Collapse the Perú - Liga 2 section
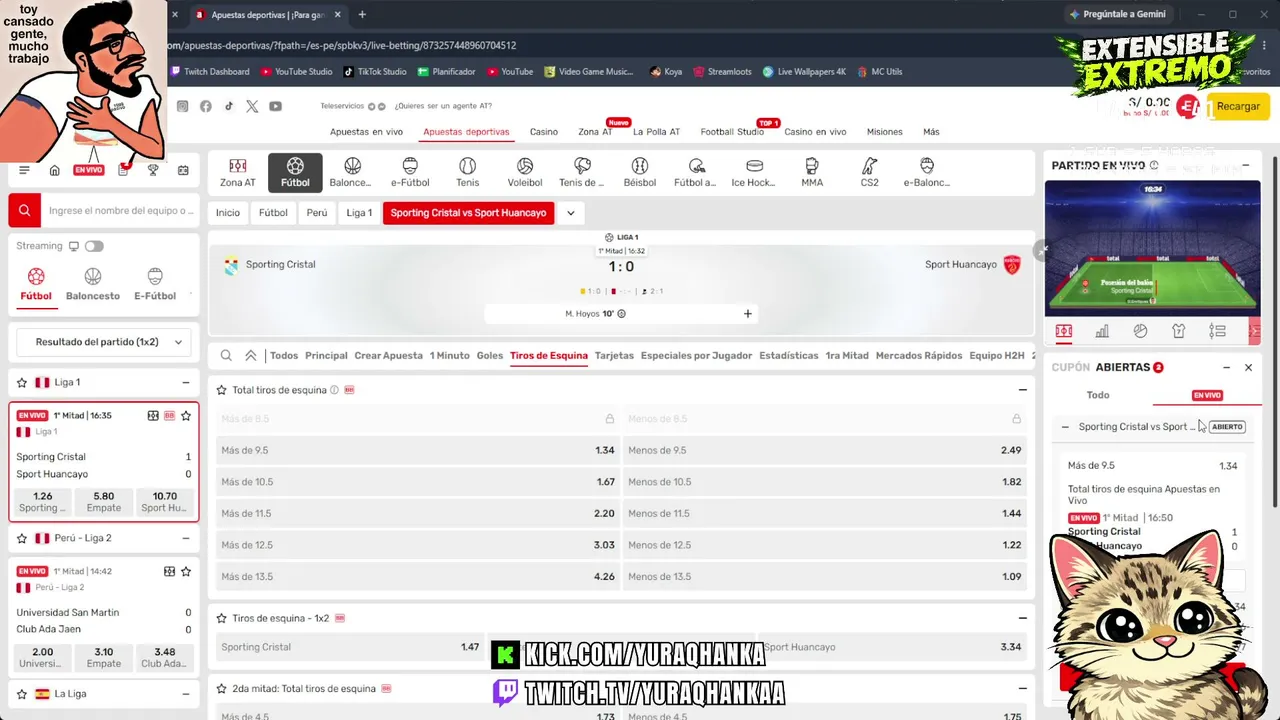Image resolution: width=1280 pixels, height=720 pixels. pyautogui.click(x=186, y=538)
